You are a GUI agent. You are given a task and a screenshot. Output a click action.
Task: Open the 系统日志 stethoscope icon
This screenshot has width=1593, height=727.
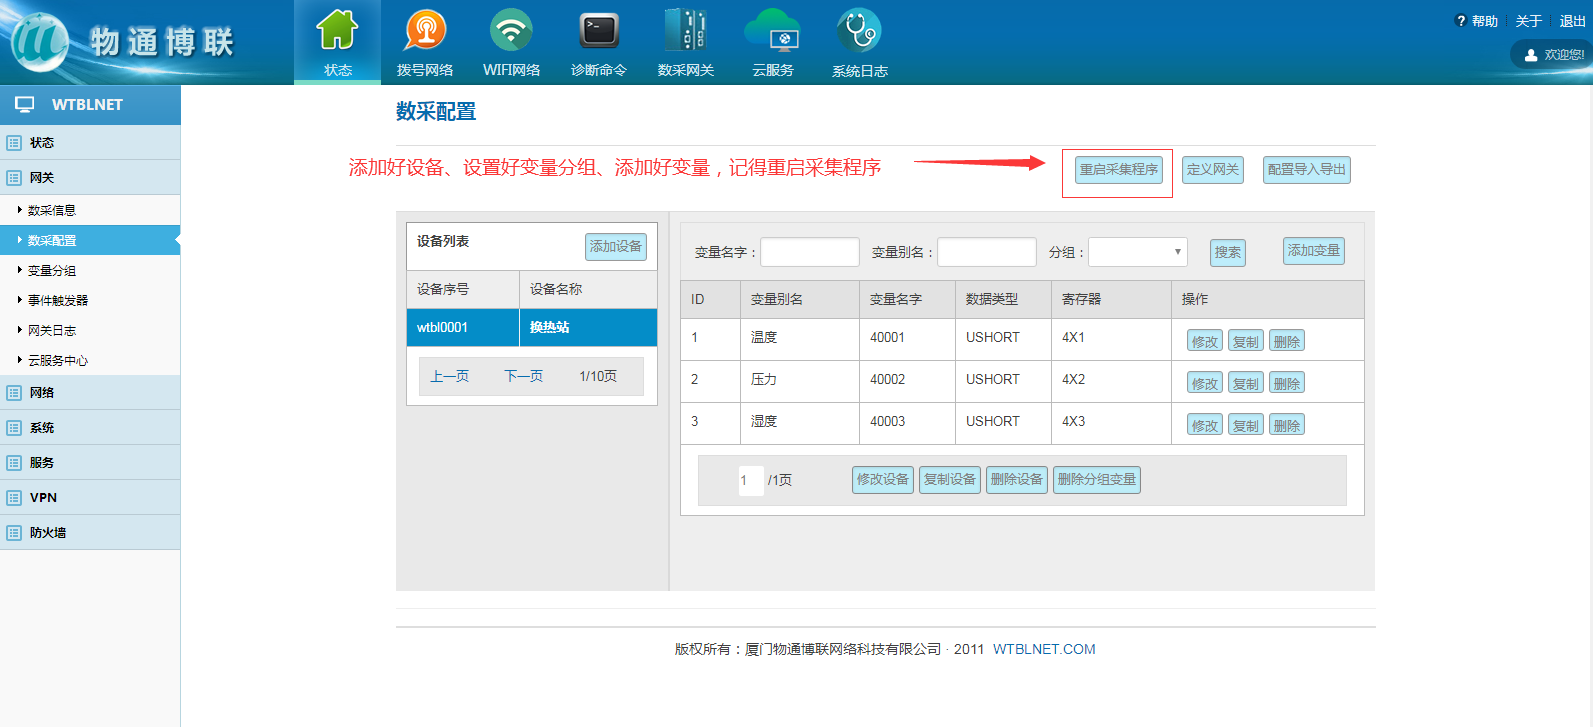(x=859, y=30)
